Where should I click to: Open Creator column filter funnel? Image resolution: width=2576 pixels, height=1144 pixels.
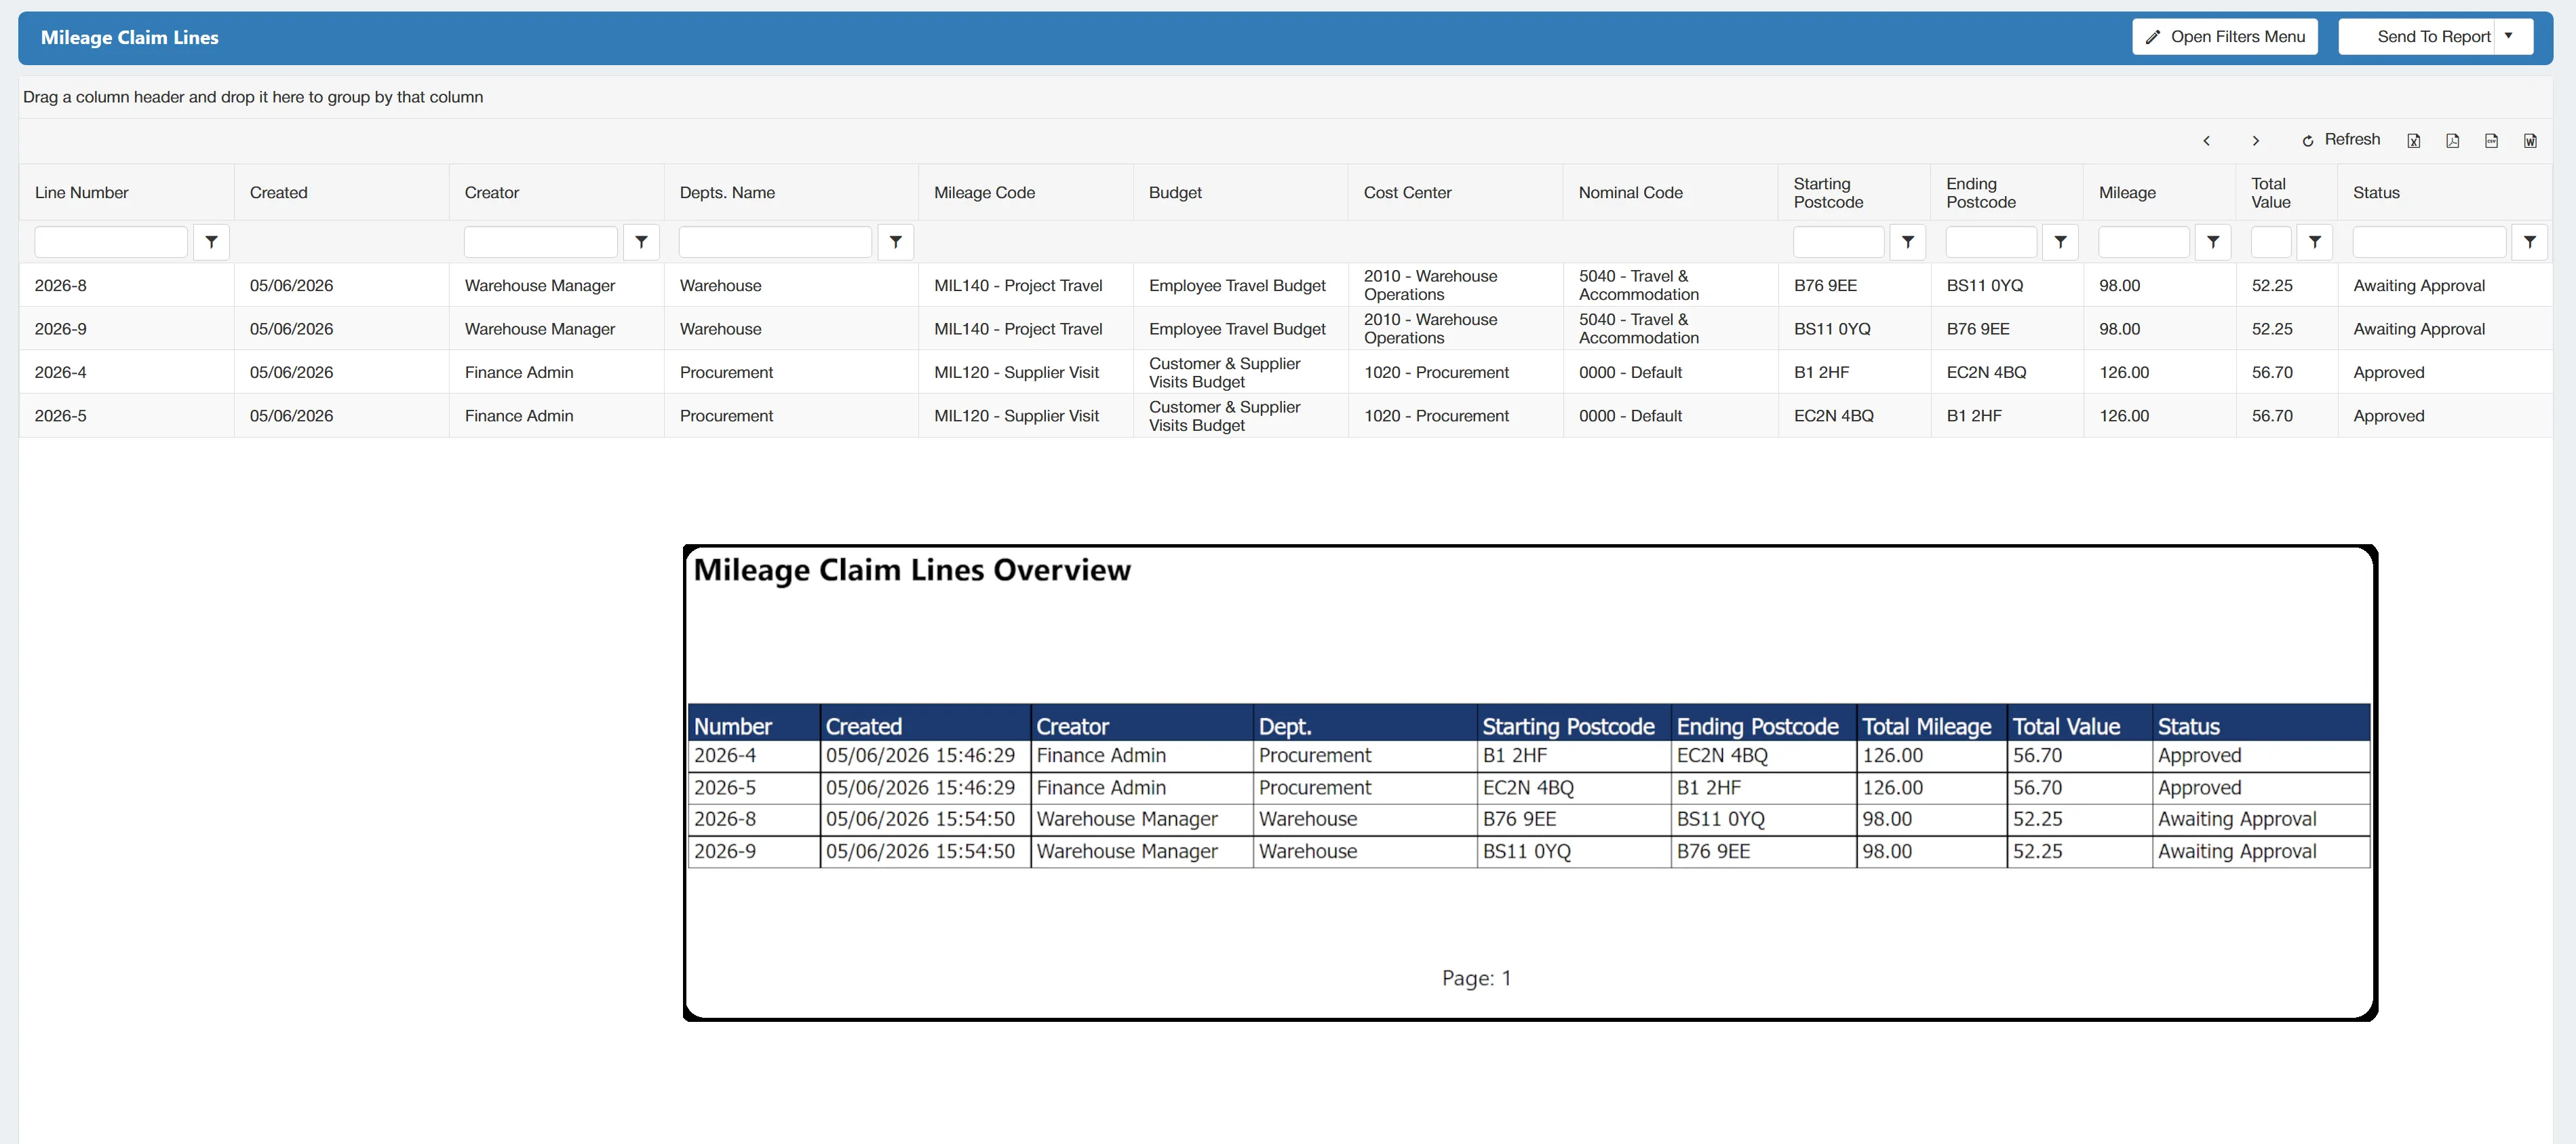pyautogui.click(x=641, y=242)
